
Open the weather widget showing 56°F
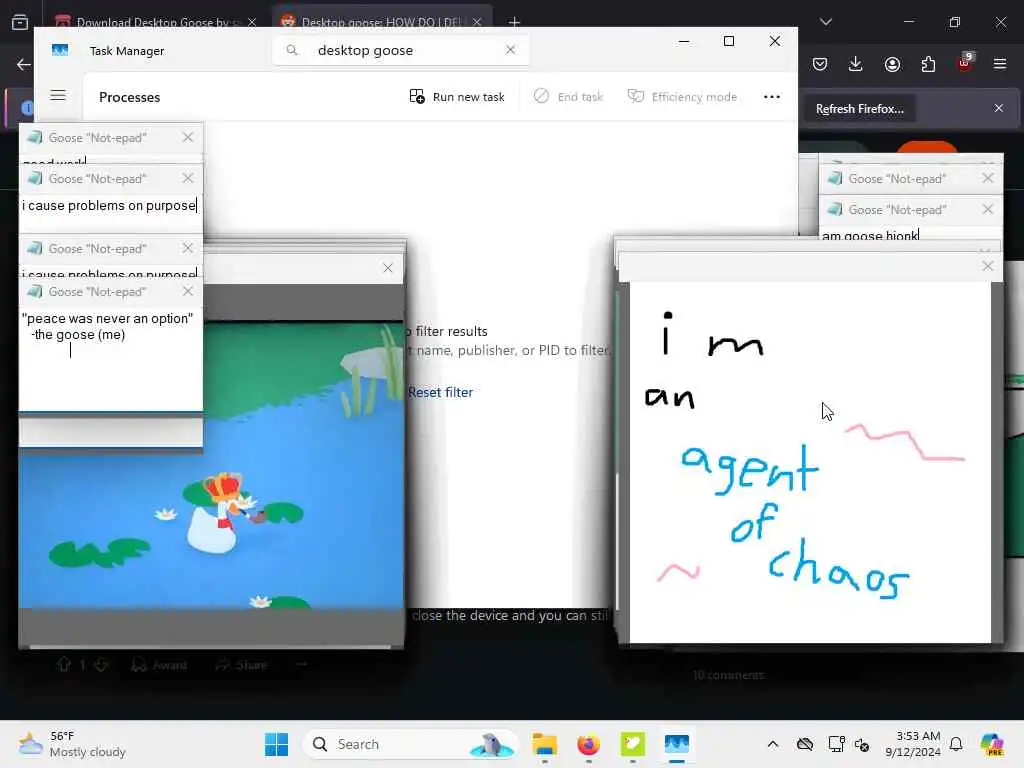[72, 744]
